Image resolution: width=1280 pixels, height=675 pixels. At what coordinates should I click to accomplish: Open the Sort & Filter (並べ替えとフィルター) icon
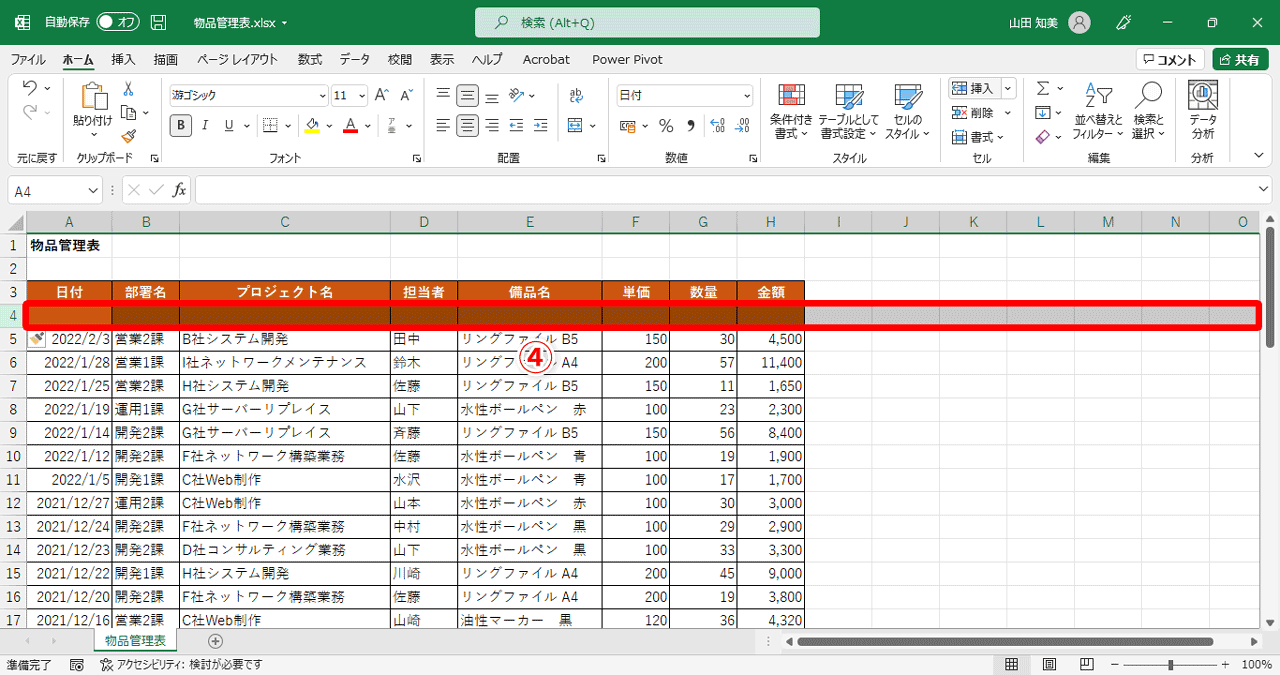[x=1097, y=110]
